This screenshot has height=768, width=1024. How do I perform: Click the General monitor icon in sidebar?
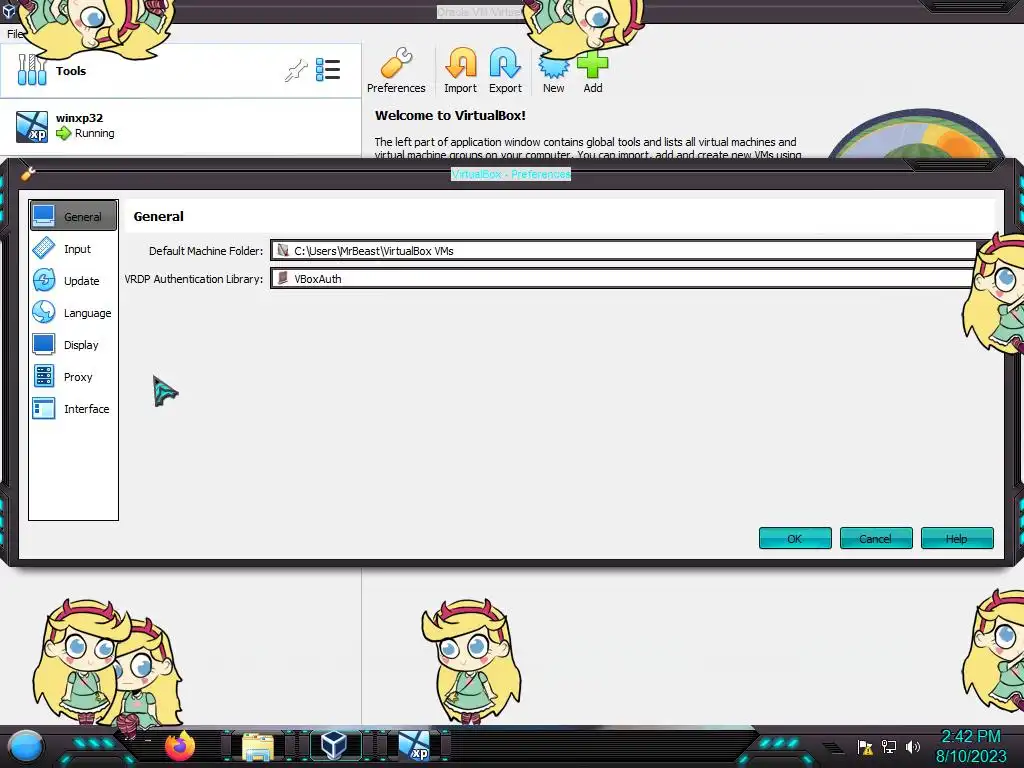point(44,216)
